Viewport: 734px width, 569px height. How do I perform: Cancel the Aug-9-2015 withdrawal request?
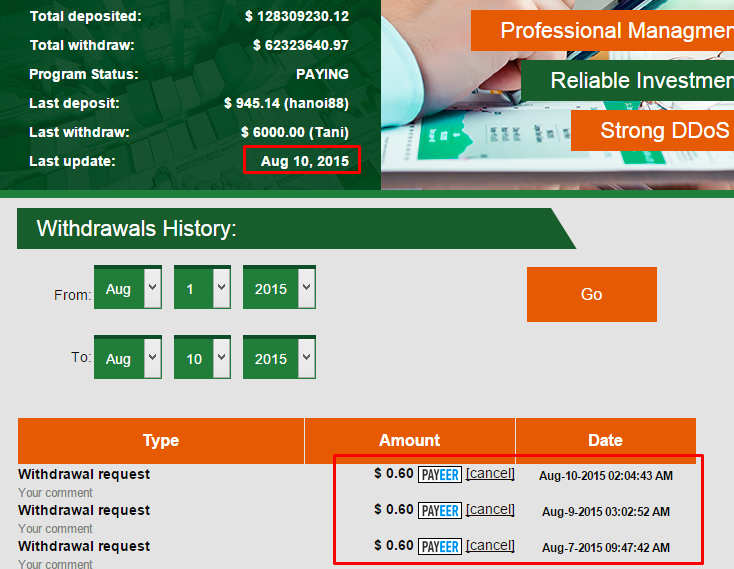coord(490,510)
